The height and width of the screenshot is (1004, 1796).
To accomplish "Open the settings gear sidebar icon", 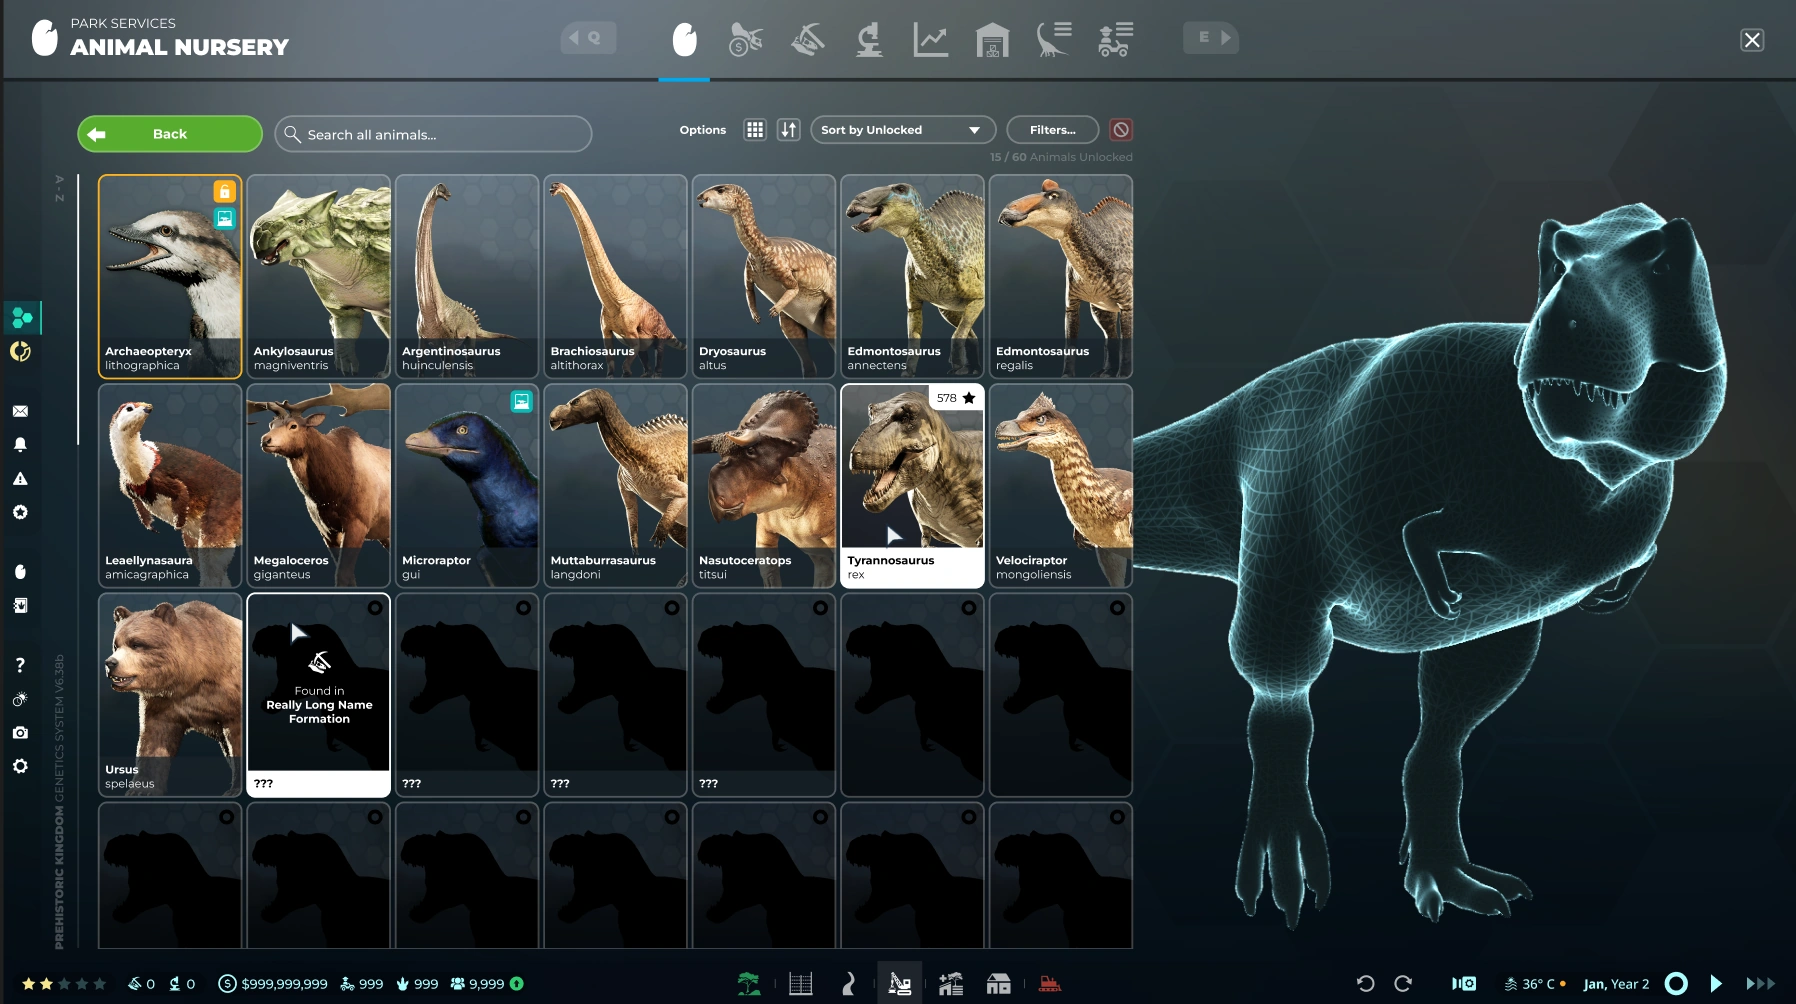I will tap(20, 766).
